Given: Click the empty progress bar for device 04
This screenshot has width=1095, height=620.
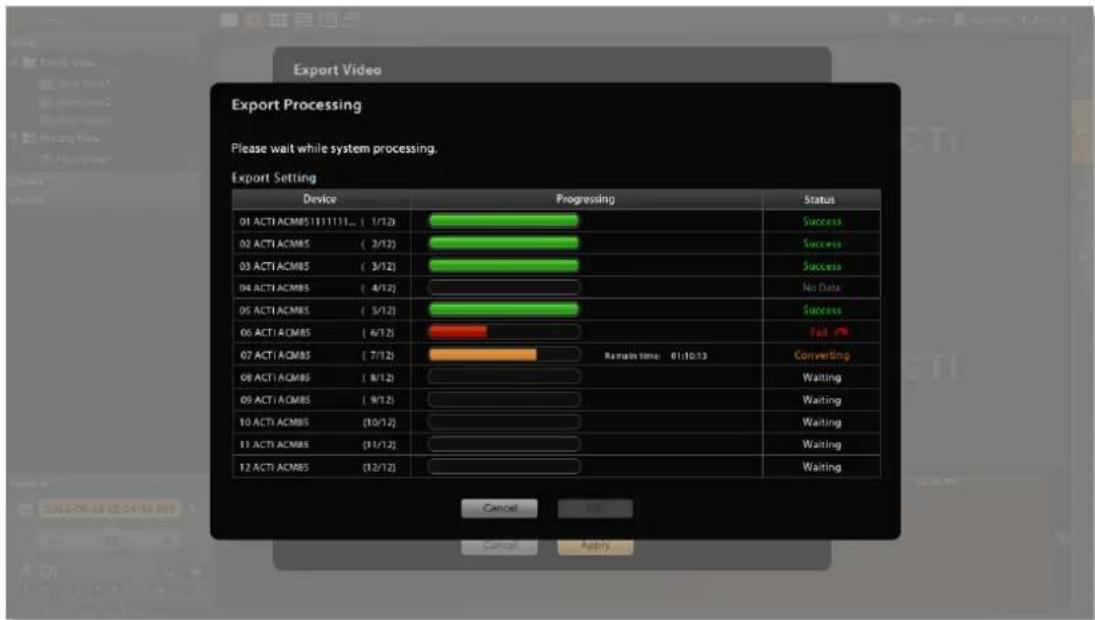Looking at the screenshot, I should (504, 288).
